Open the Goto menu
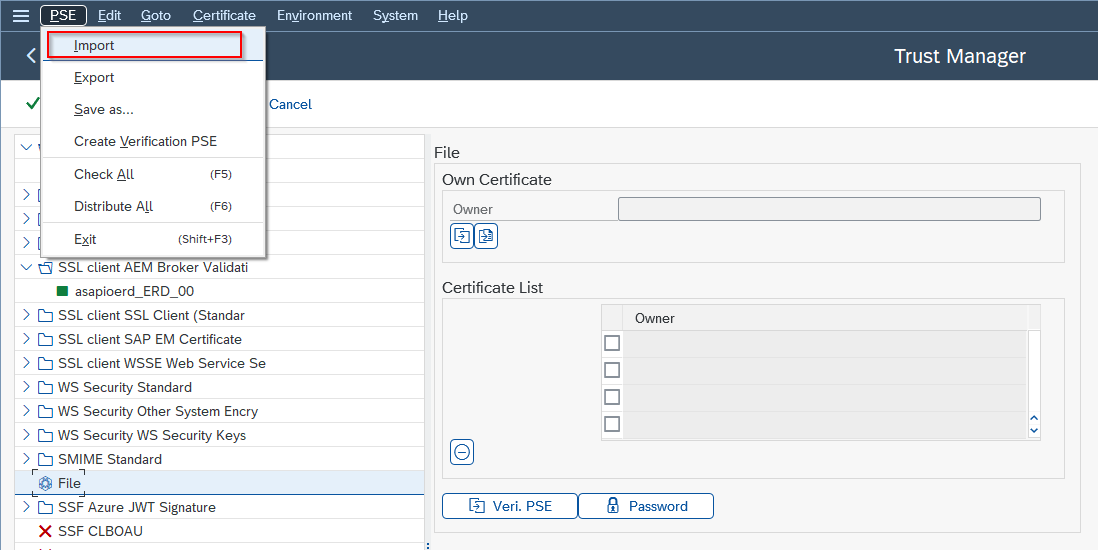Screen dimensions: 1098x550 click(x=155, y=15)
